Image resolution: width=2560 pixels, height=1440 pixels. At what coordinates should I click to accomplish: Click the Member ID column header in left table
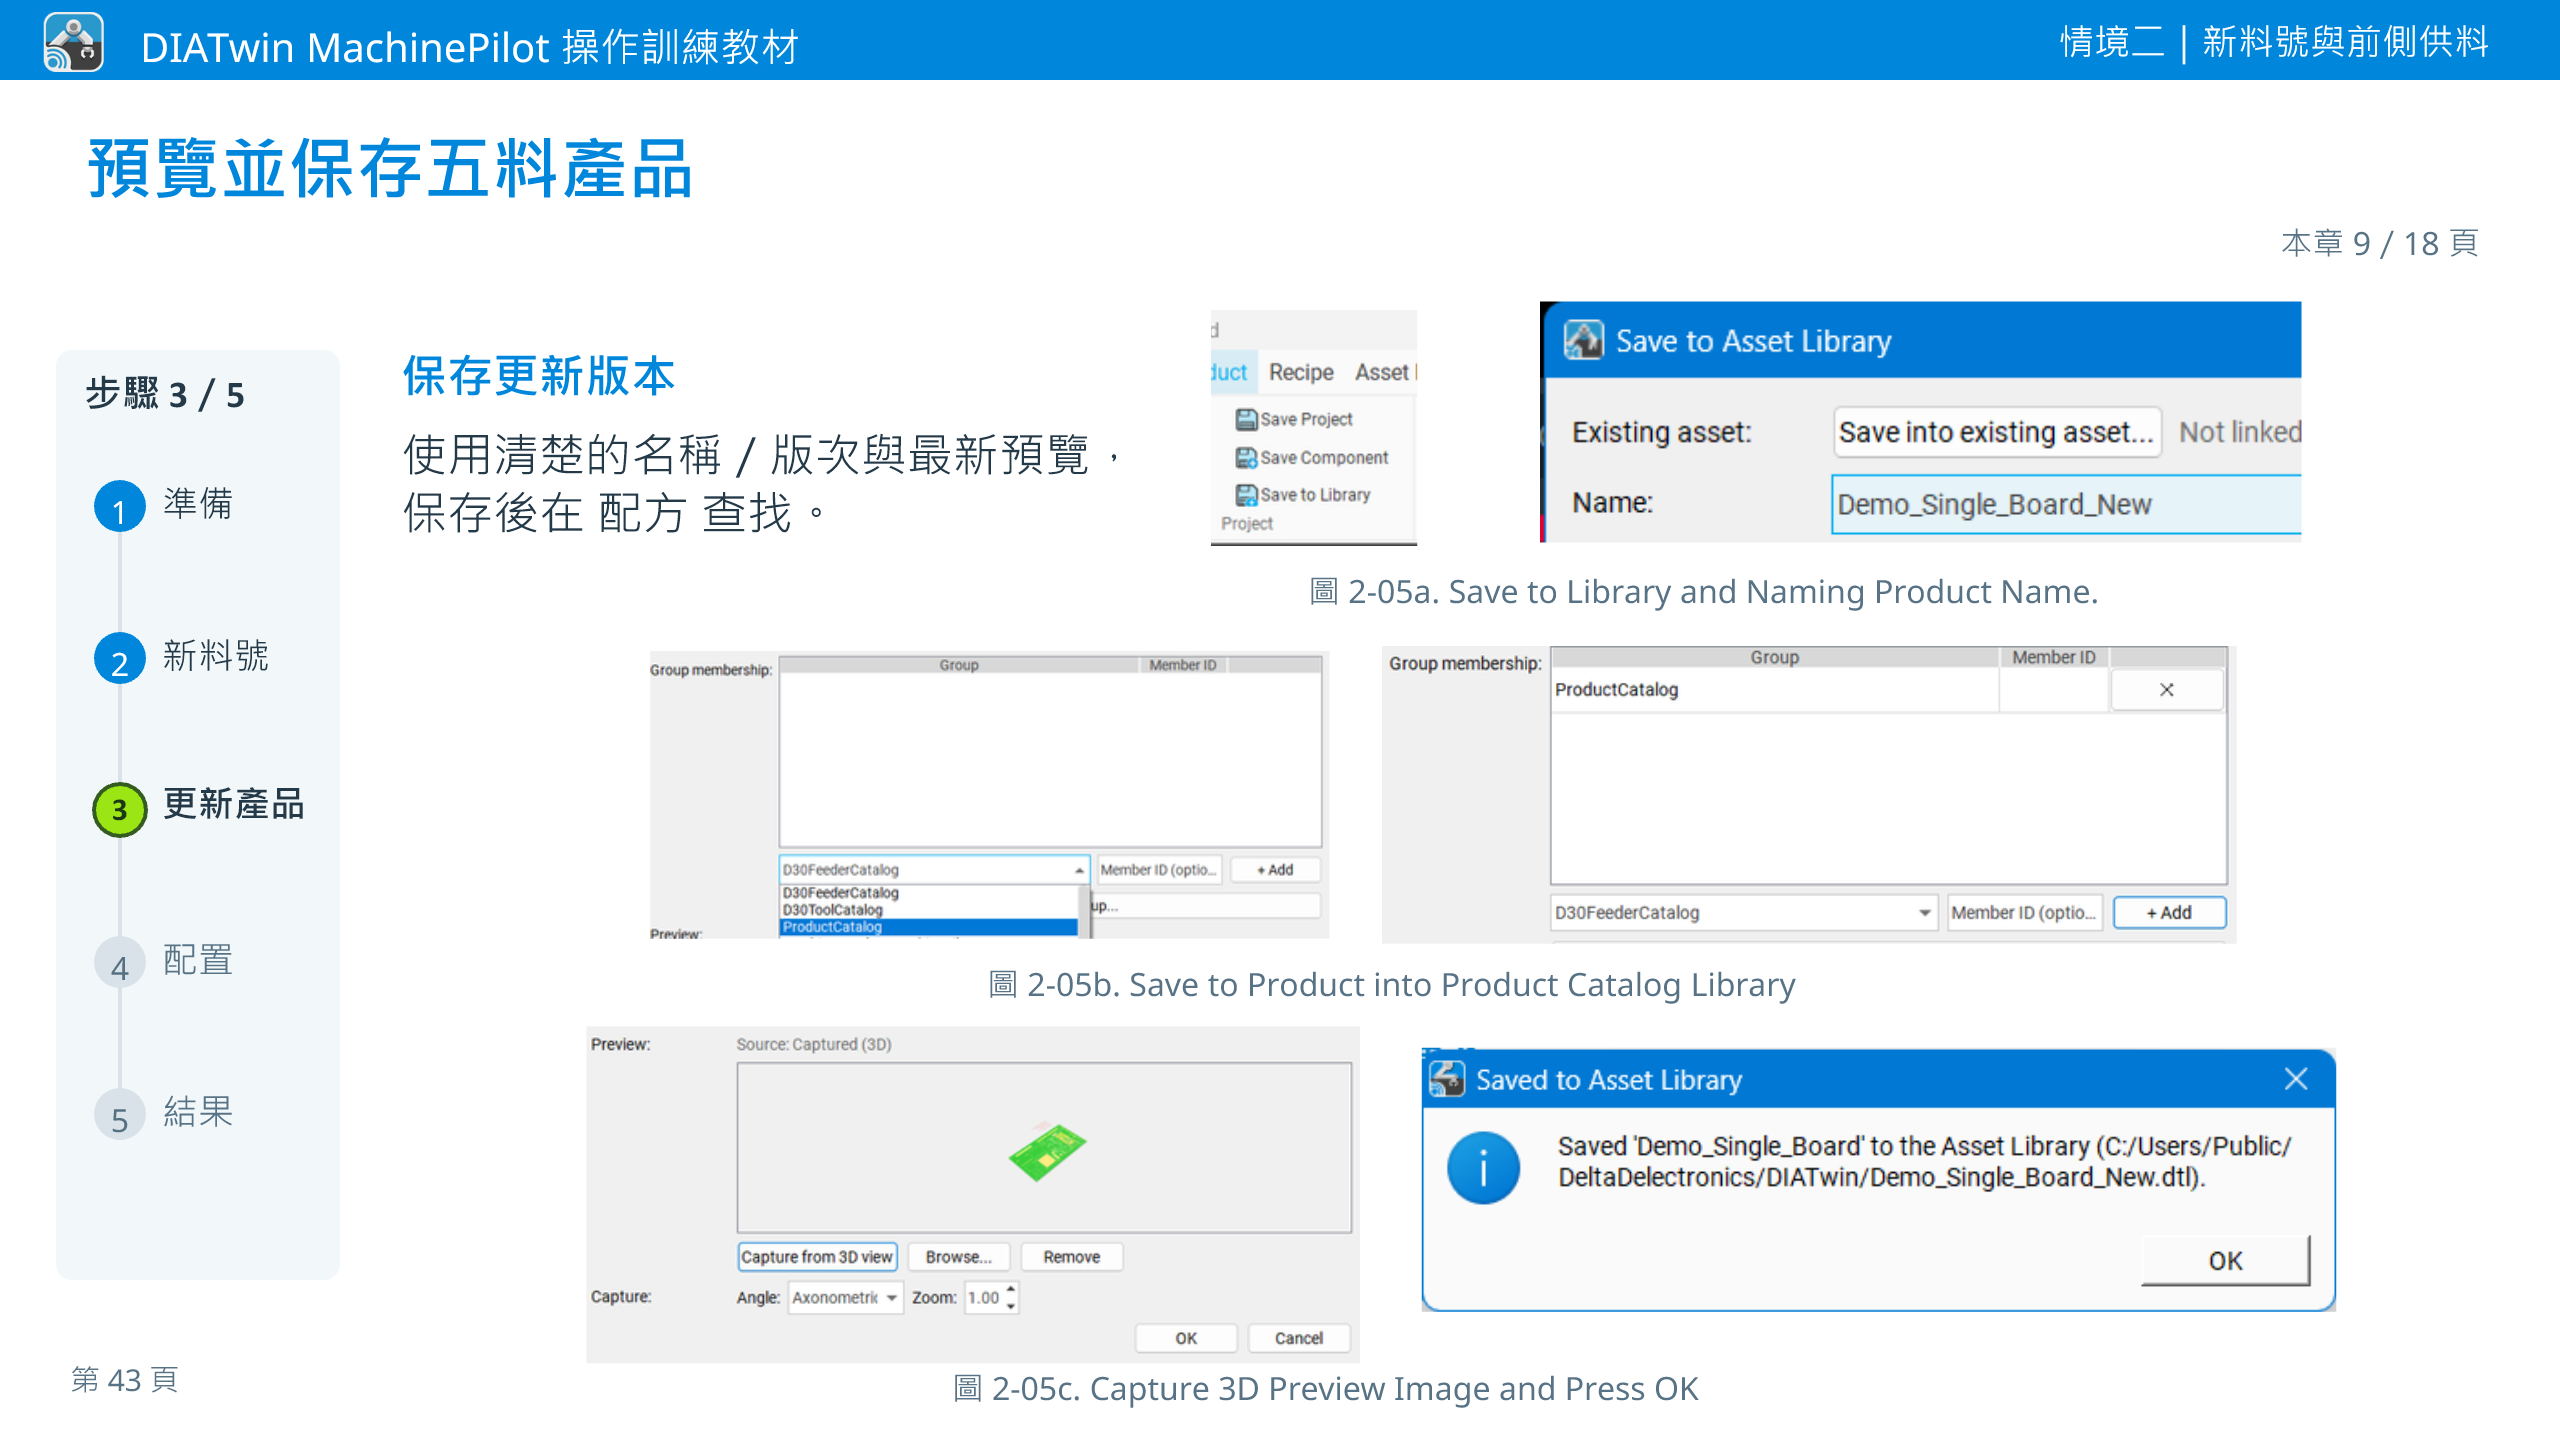pos(1183,665)
